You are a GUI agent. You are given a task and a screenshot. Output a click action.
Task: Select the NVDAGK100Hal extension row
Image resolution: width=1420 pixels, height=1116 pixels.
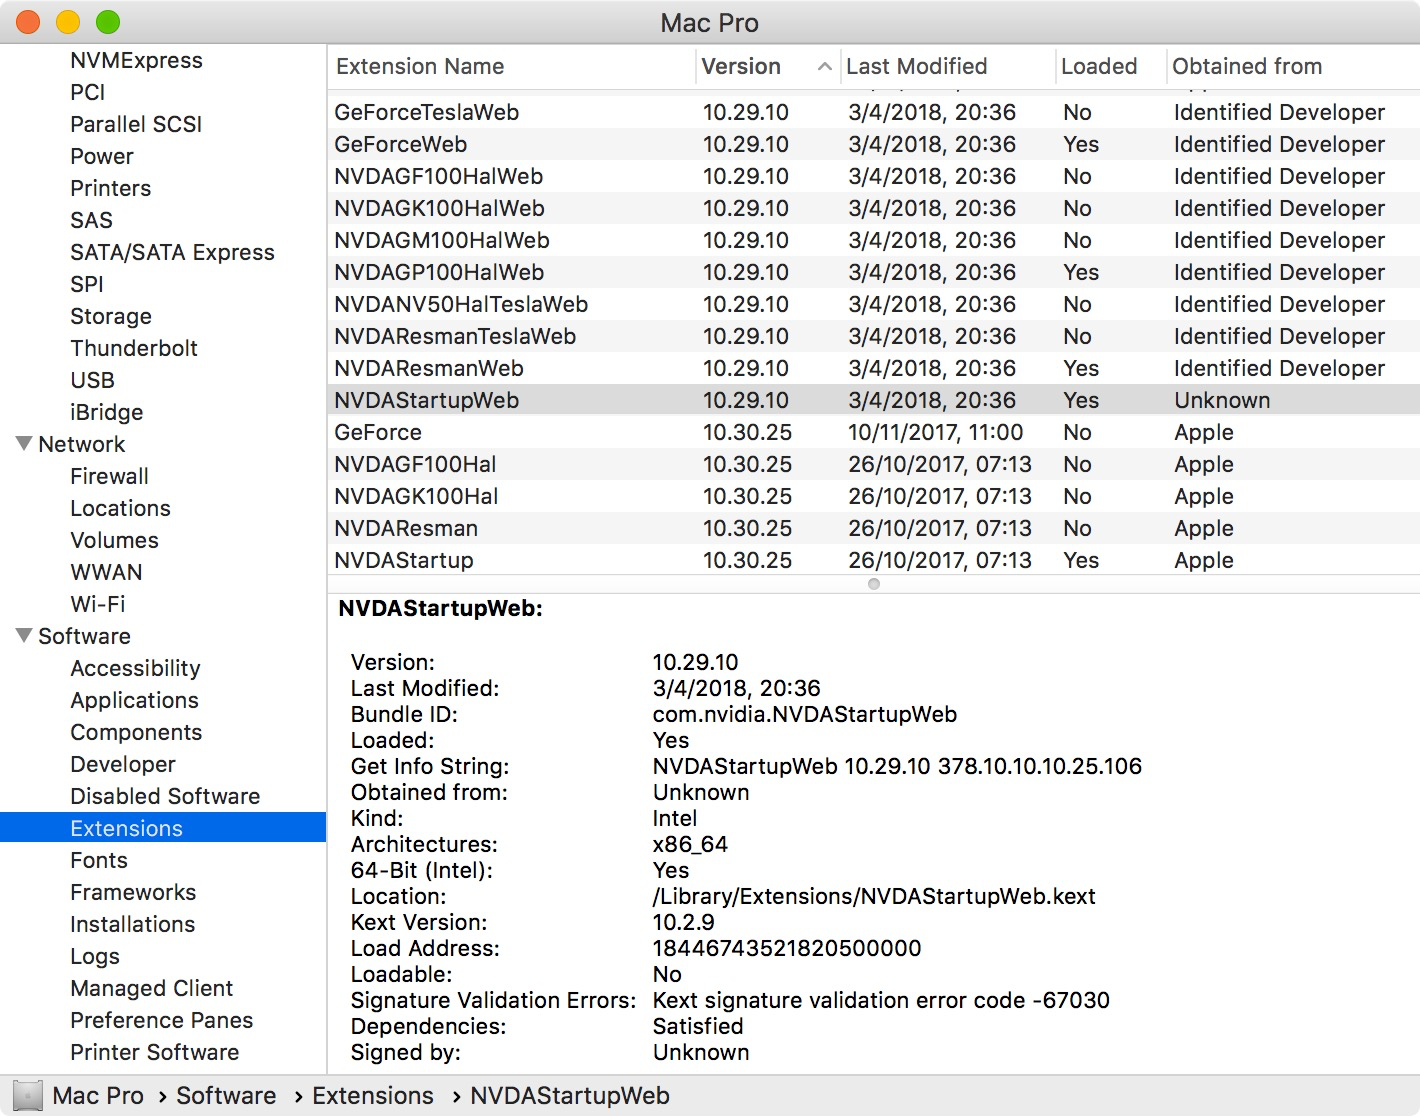(x=874, y=496)
